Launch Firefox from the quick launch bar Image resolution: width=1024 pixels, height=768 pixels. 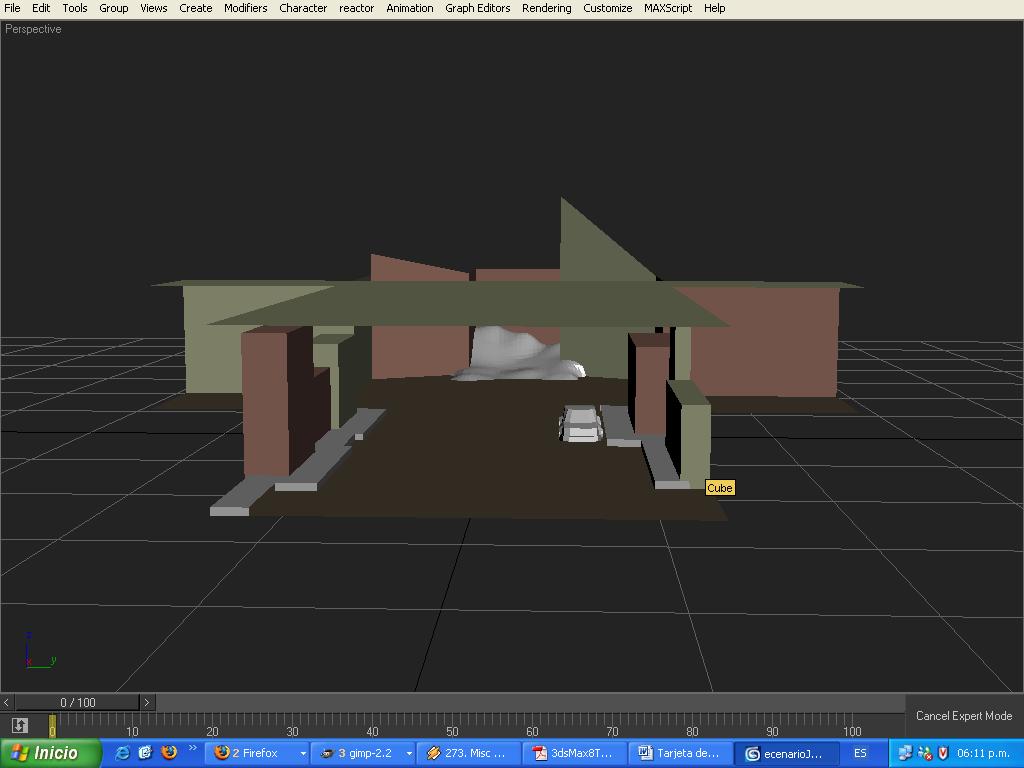168,753
